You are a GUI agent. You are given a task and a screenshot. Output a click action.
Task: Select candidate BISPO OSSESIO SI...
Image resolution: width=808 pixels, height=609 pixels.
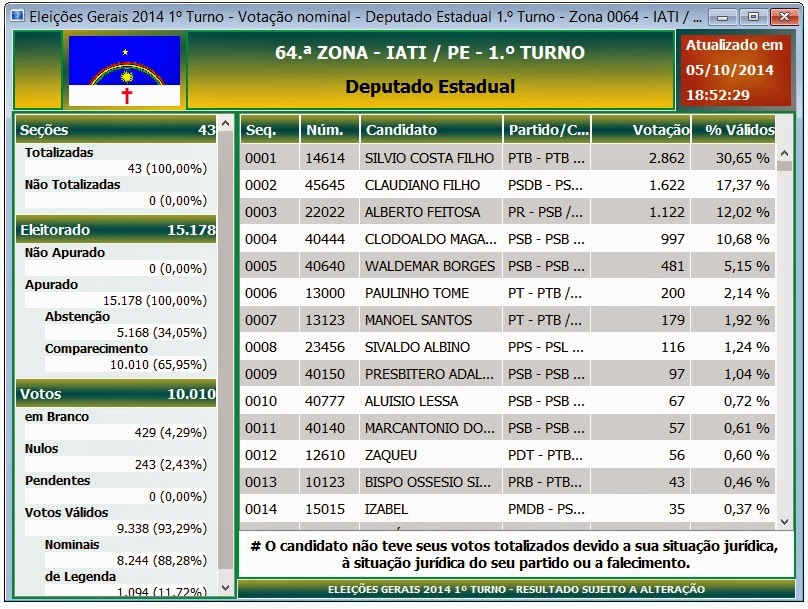pos(508,482)
